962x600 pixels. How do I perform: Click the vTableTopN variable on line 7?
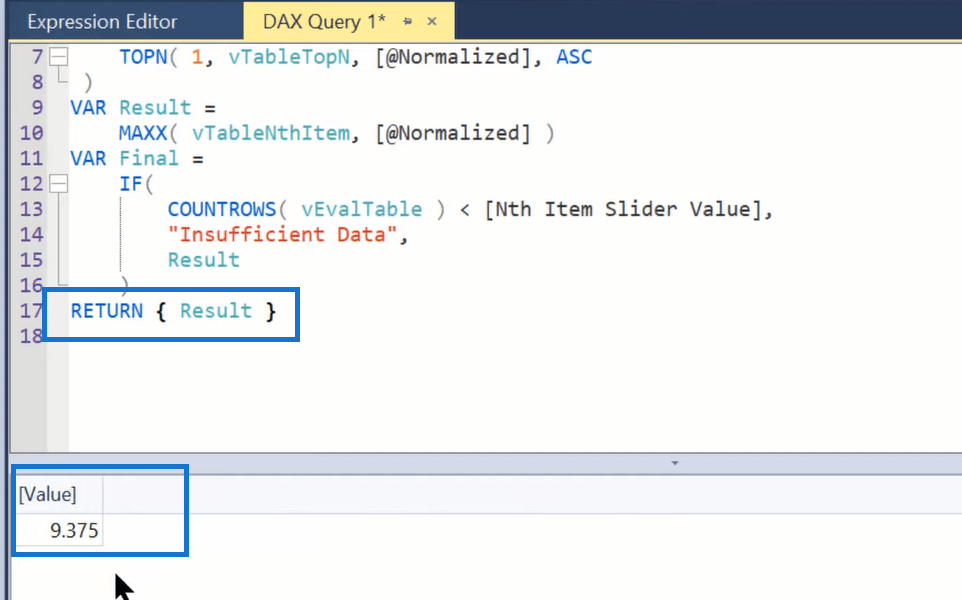[288, 57]
